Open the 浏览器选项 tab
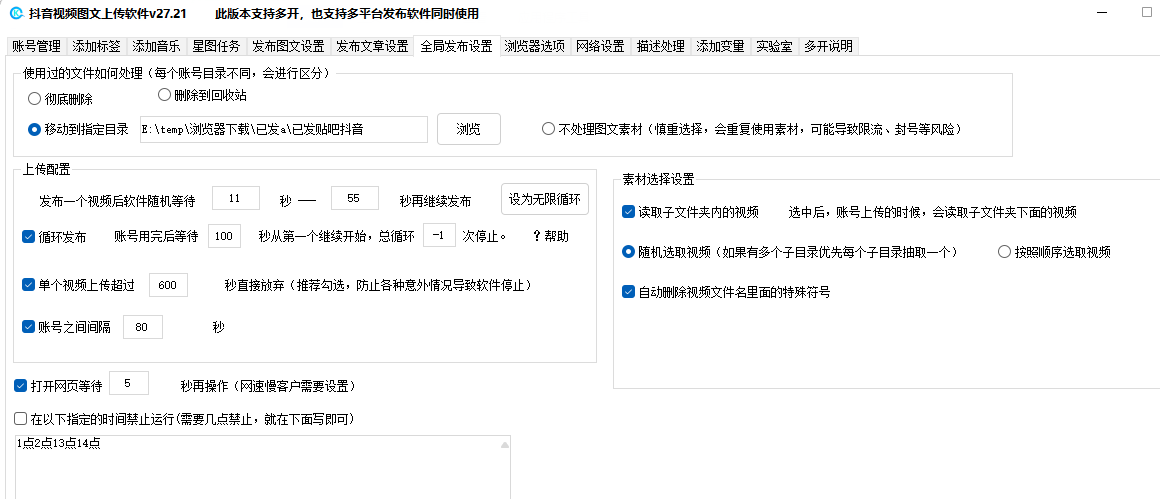1160x499 pixels. (x=535, y=46)
